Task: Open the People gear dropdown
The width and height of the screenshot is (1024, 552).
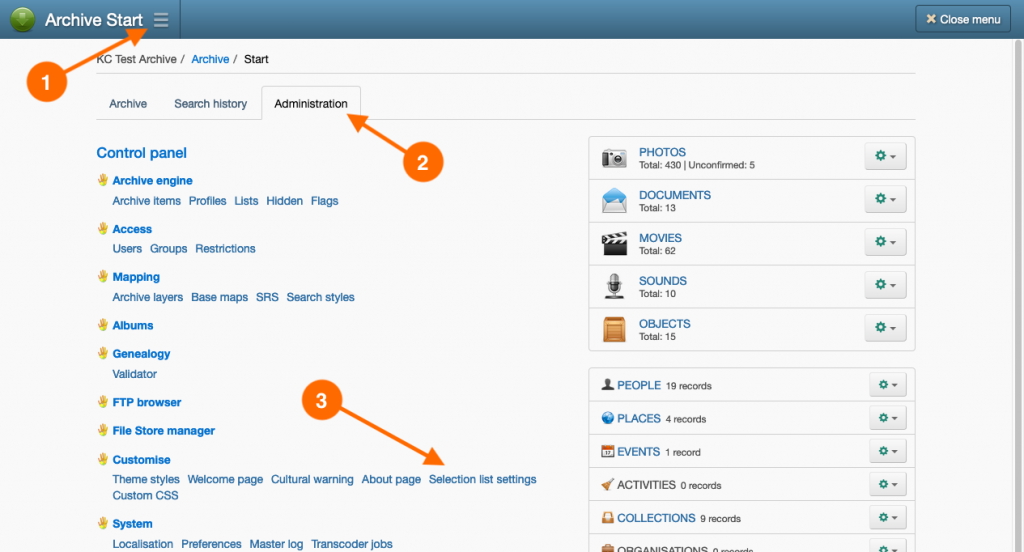Action: coord(888,385)
